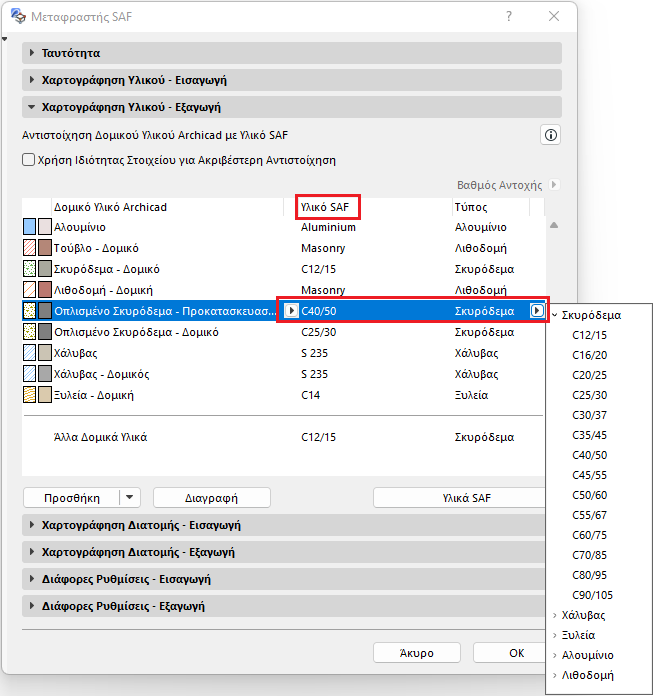Expand the Αλουμίνιο group in popup list

coord(555,655)
